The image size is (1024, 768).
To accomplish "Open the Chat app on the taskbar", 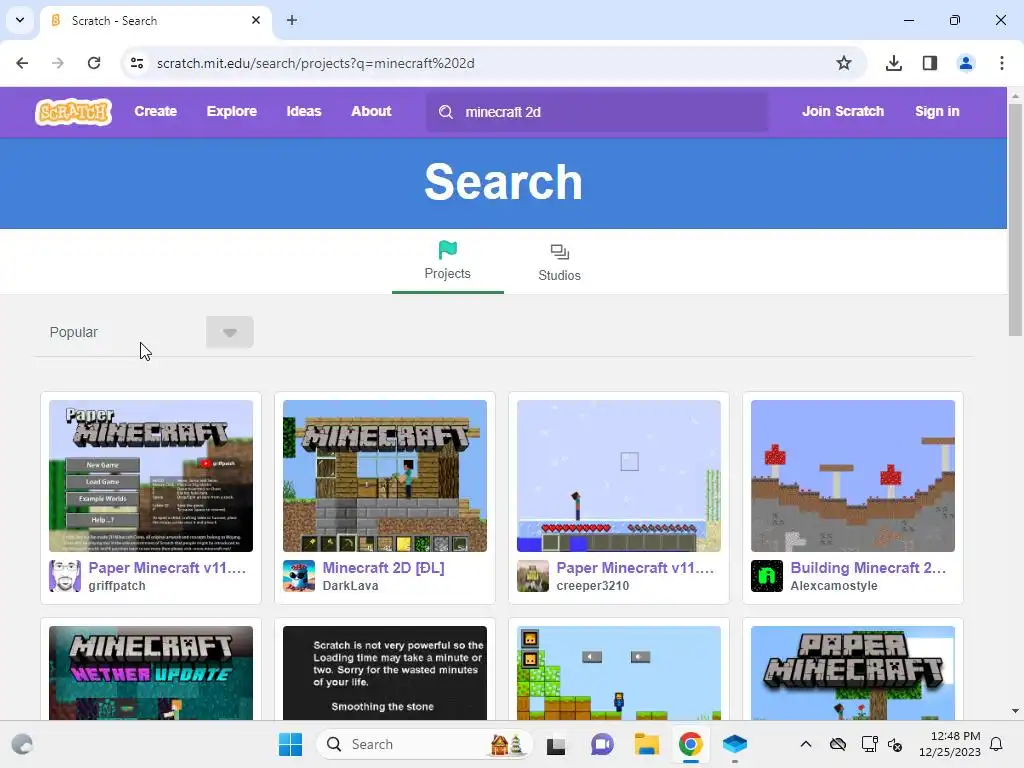I will pyautogui.click(x=601, y=744).
